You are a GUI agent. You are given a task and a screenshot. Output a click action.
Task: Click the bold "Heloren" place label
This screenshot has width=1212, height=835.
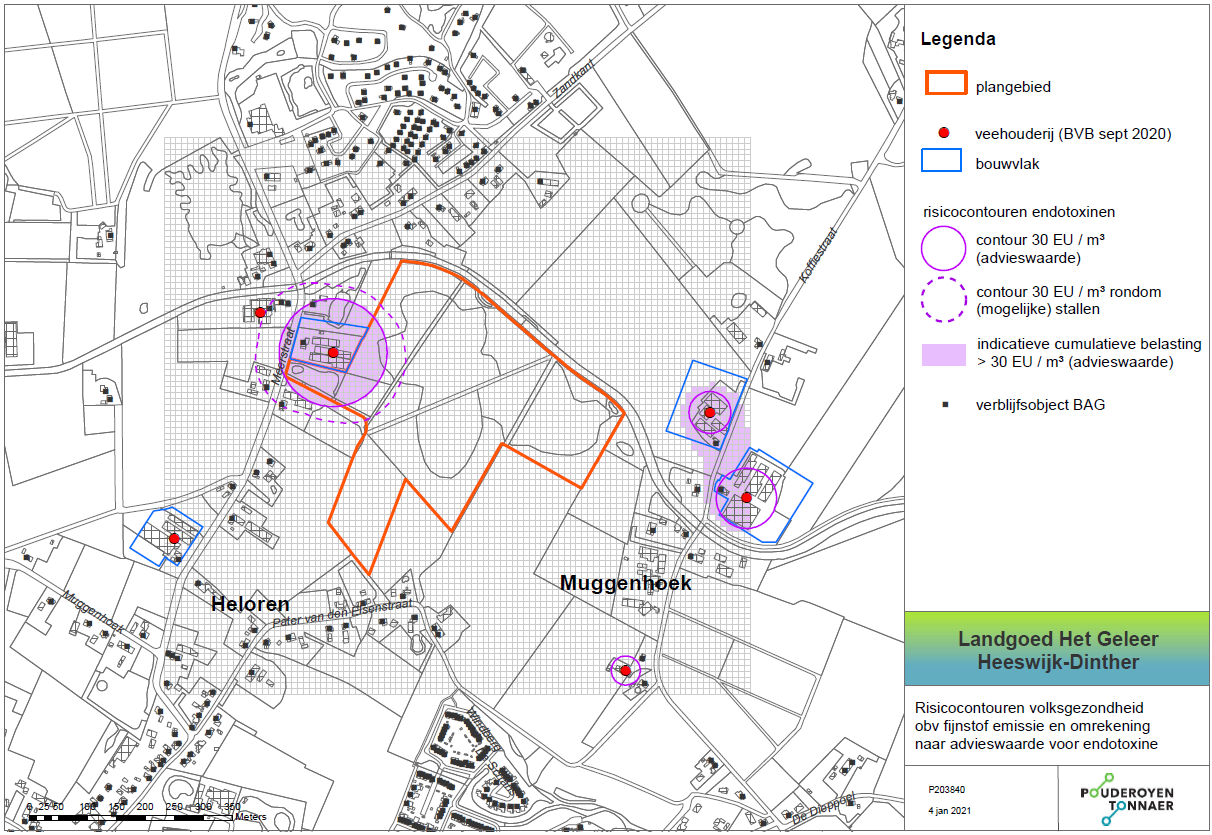point(250,604)
